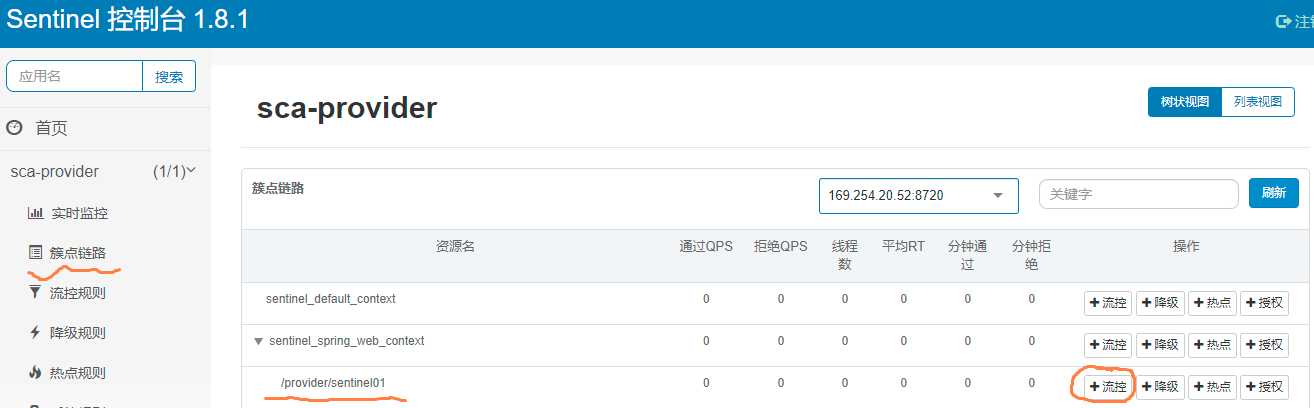This screenshot has width=1314, height=408.
Task: Focus the 应用名 search field
Action: click(x=75, y=76)
